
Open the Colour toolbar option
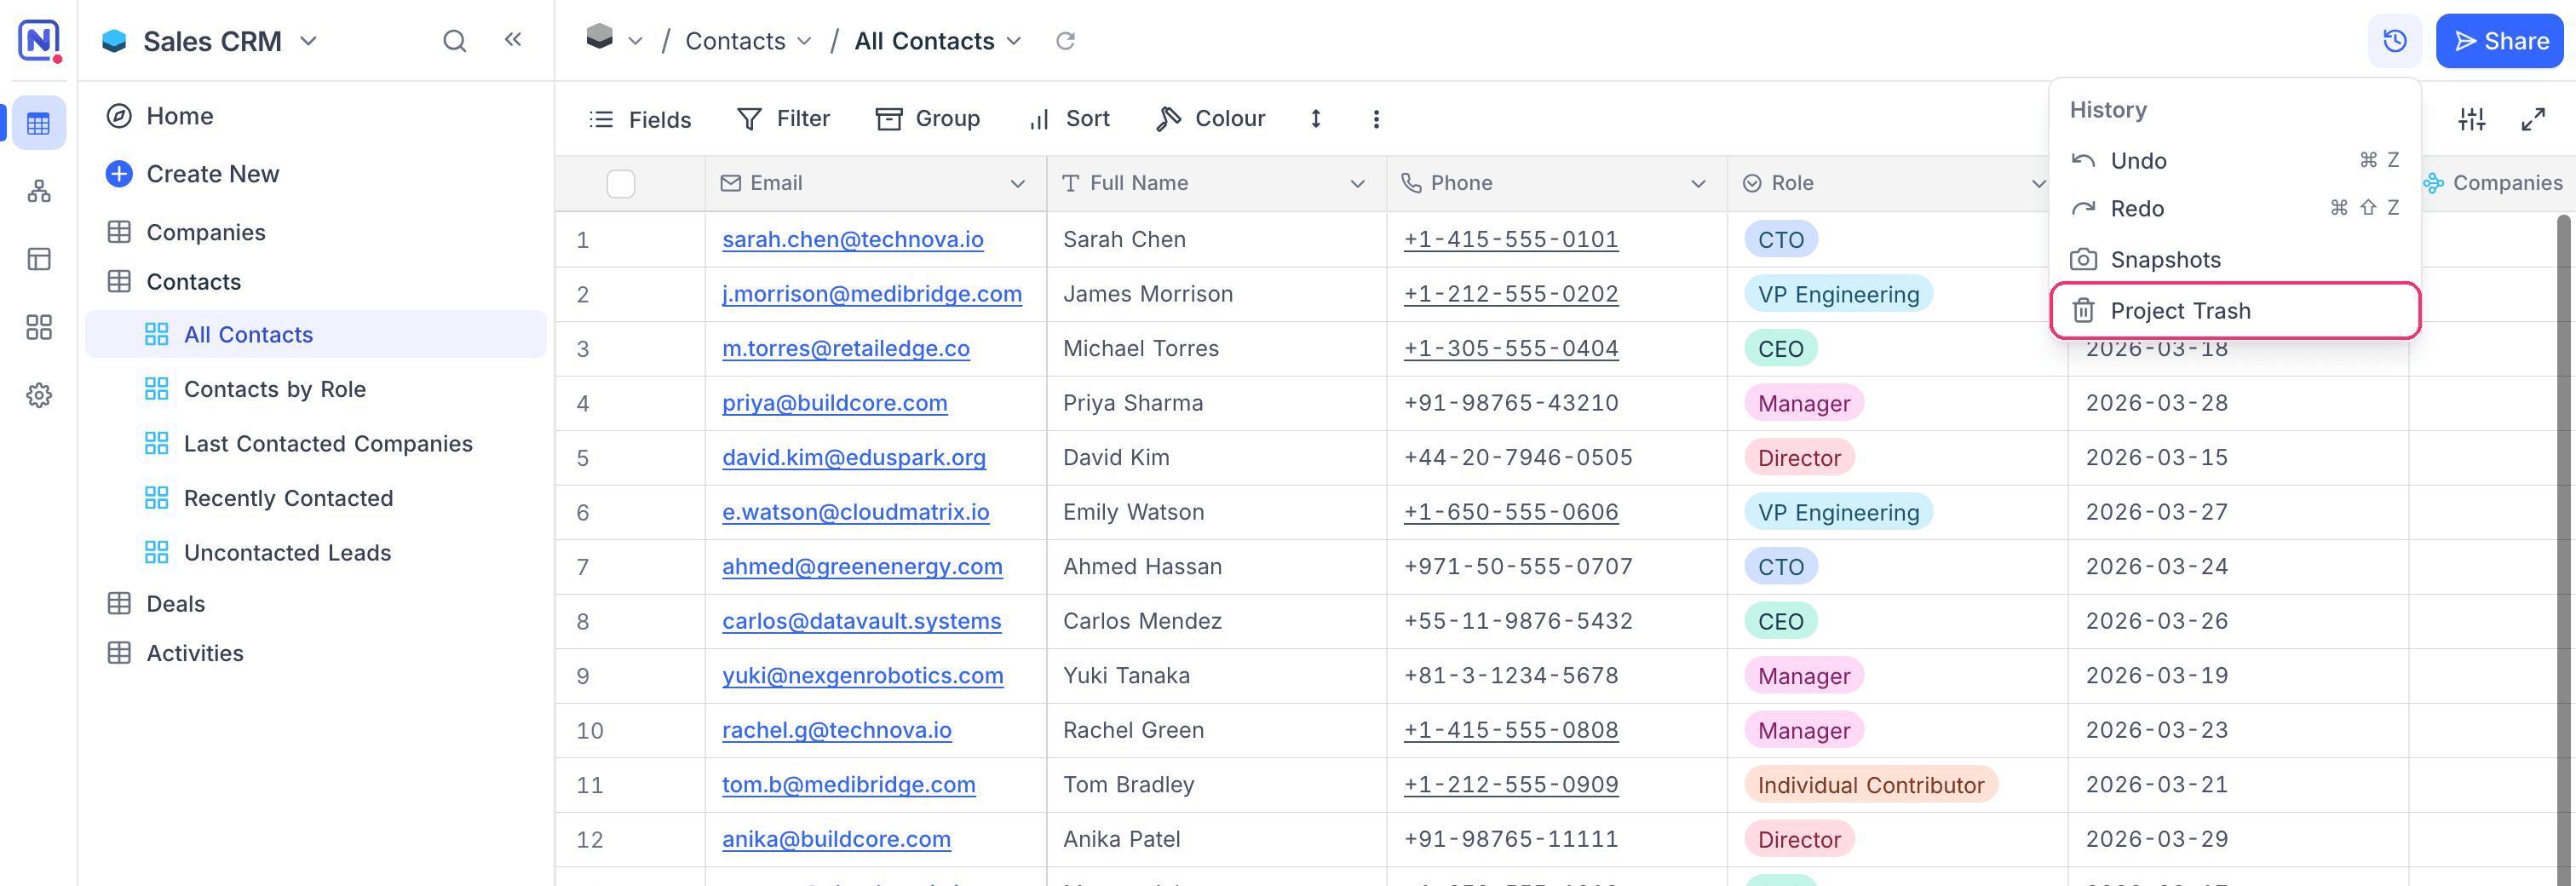coord(1211,119)
